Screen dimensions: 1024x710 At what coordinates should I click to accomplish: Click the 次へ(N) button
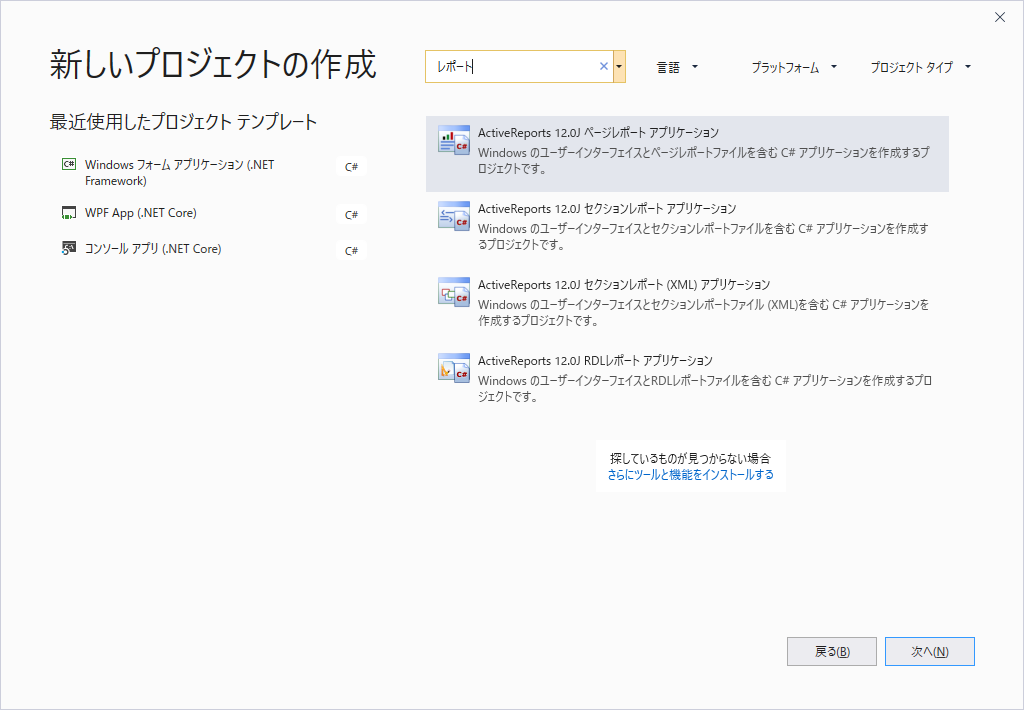pos(929,651)
